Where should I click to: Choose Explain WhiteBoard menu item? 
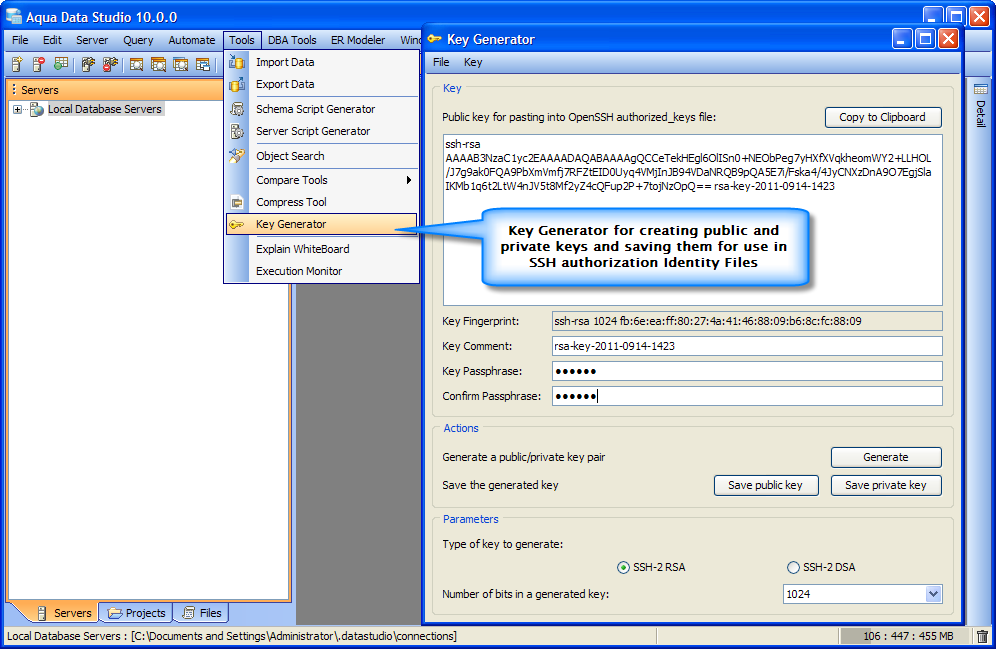tap(323, 249)
